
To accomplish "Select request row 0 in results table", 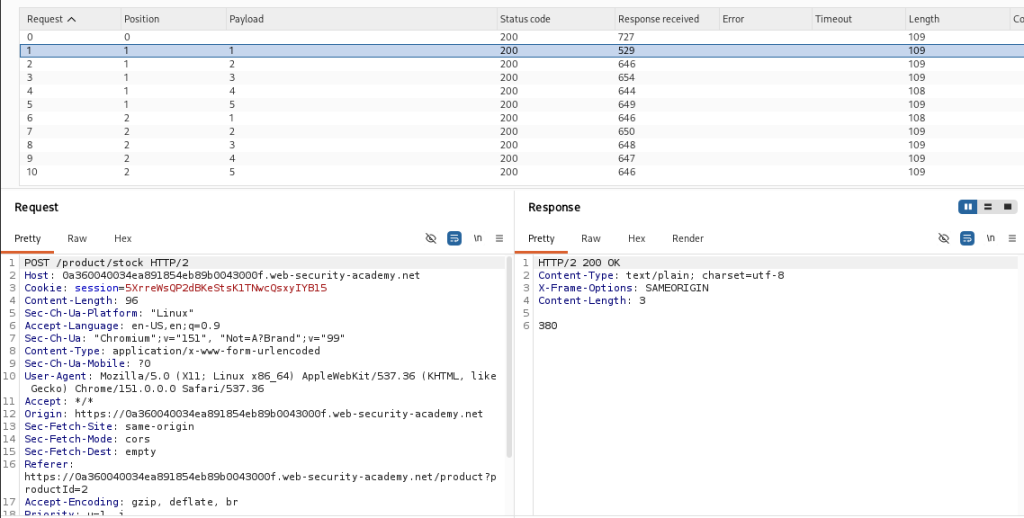I will coord(522,37).
